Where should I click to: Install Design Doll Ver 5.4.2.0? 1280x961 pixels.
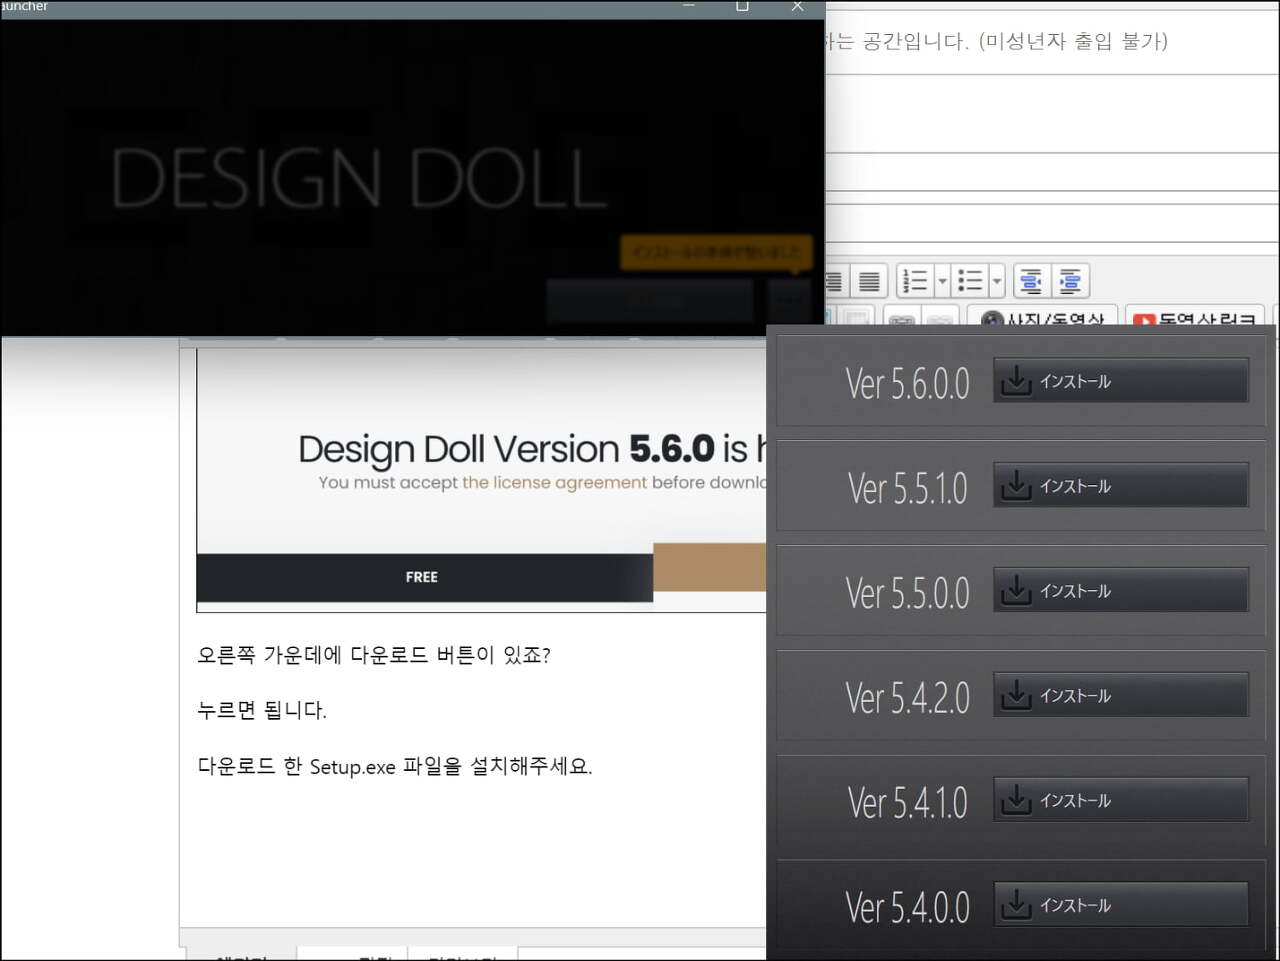point(1121,695)
